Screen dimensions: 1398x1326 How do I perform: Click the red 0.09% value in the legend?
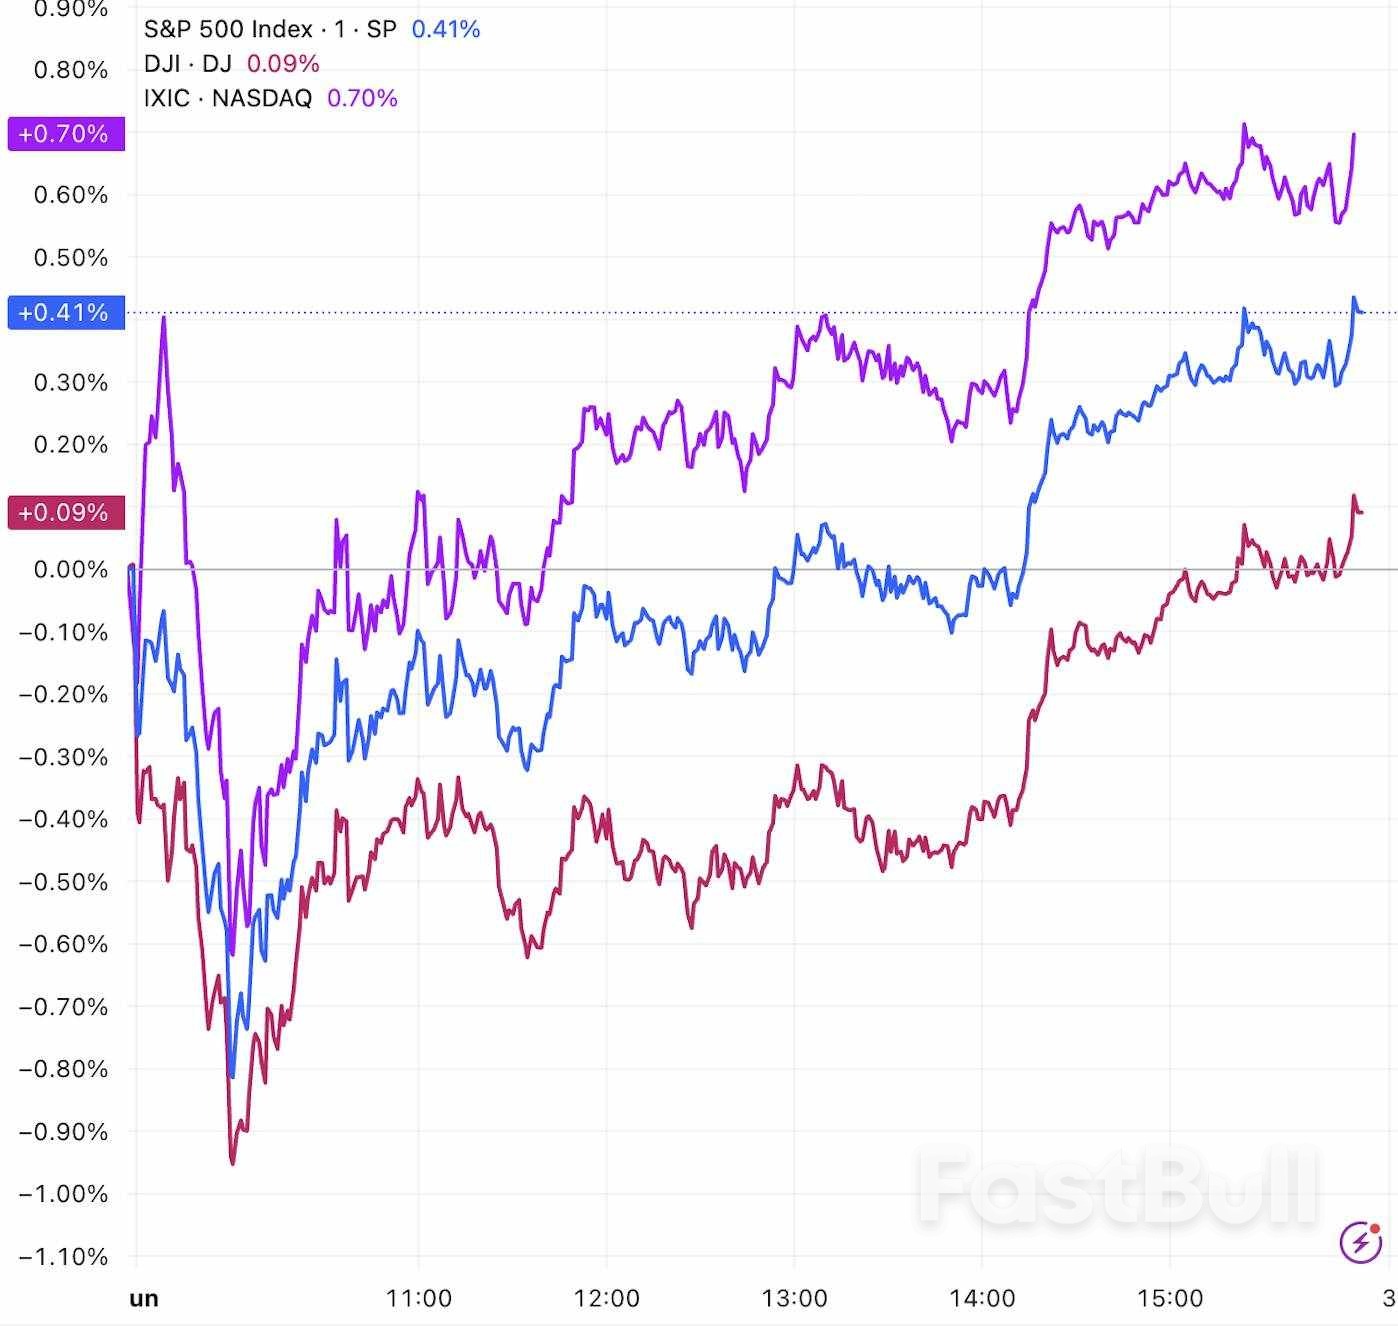point(283,64)
